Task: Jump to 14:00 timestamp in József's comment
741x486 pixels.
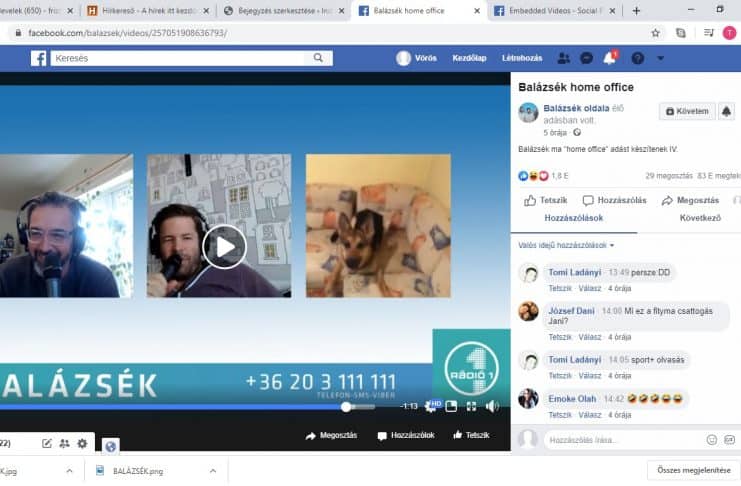Action: point(612,311)
